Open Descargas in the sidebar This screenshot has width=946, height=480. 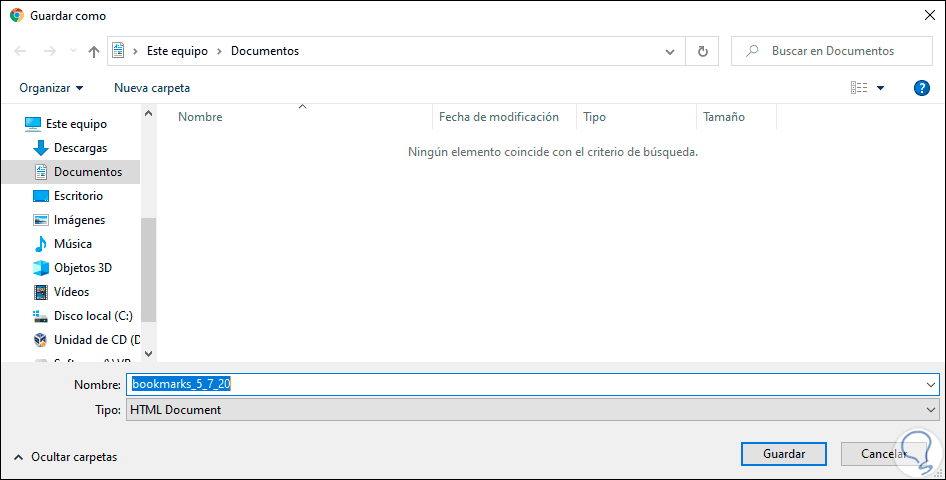(x=80, y=148)
